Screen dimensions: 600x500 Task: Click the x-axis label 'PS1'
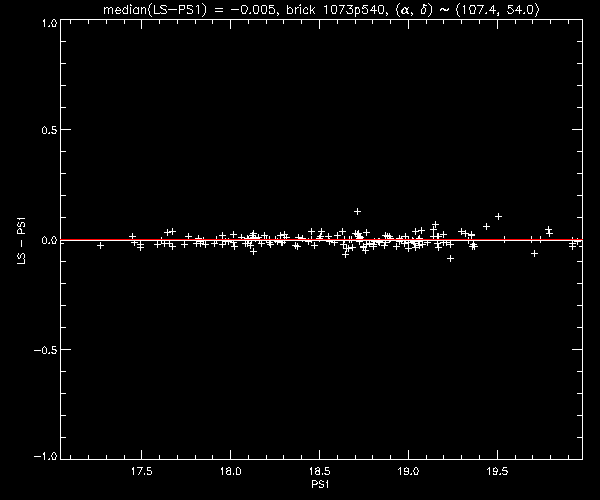coord(320,485)
